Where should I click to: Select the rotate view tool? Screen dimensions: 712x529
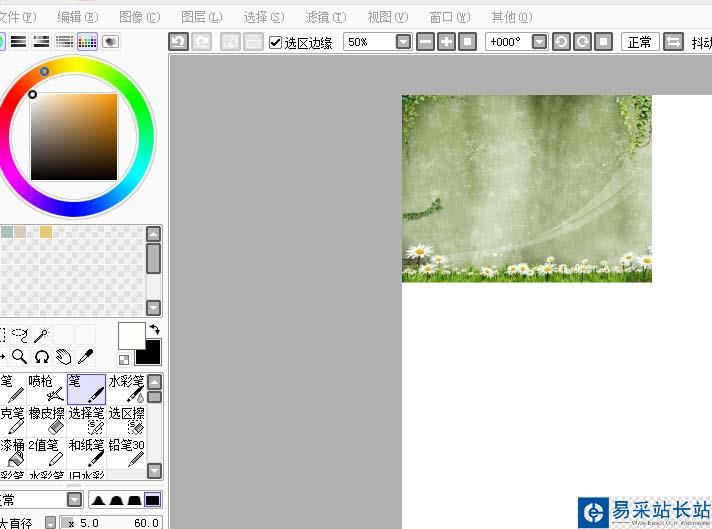pos(41,357)
